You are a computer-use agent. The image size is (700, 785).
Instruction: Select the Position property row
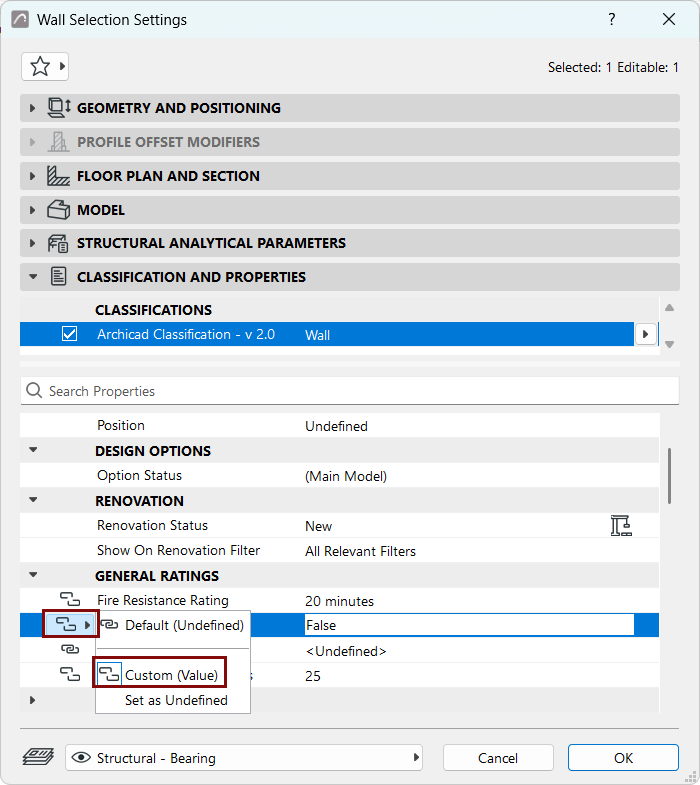[339, 426]
